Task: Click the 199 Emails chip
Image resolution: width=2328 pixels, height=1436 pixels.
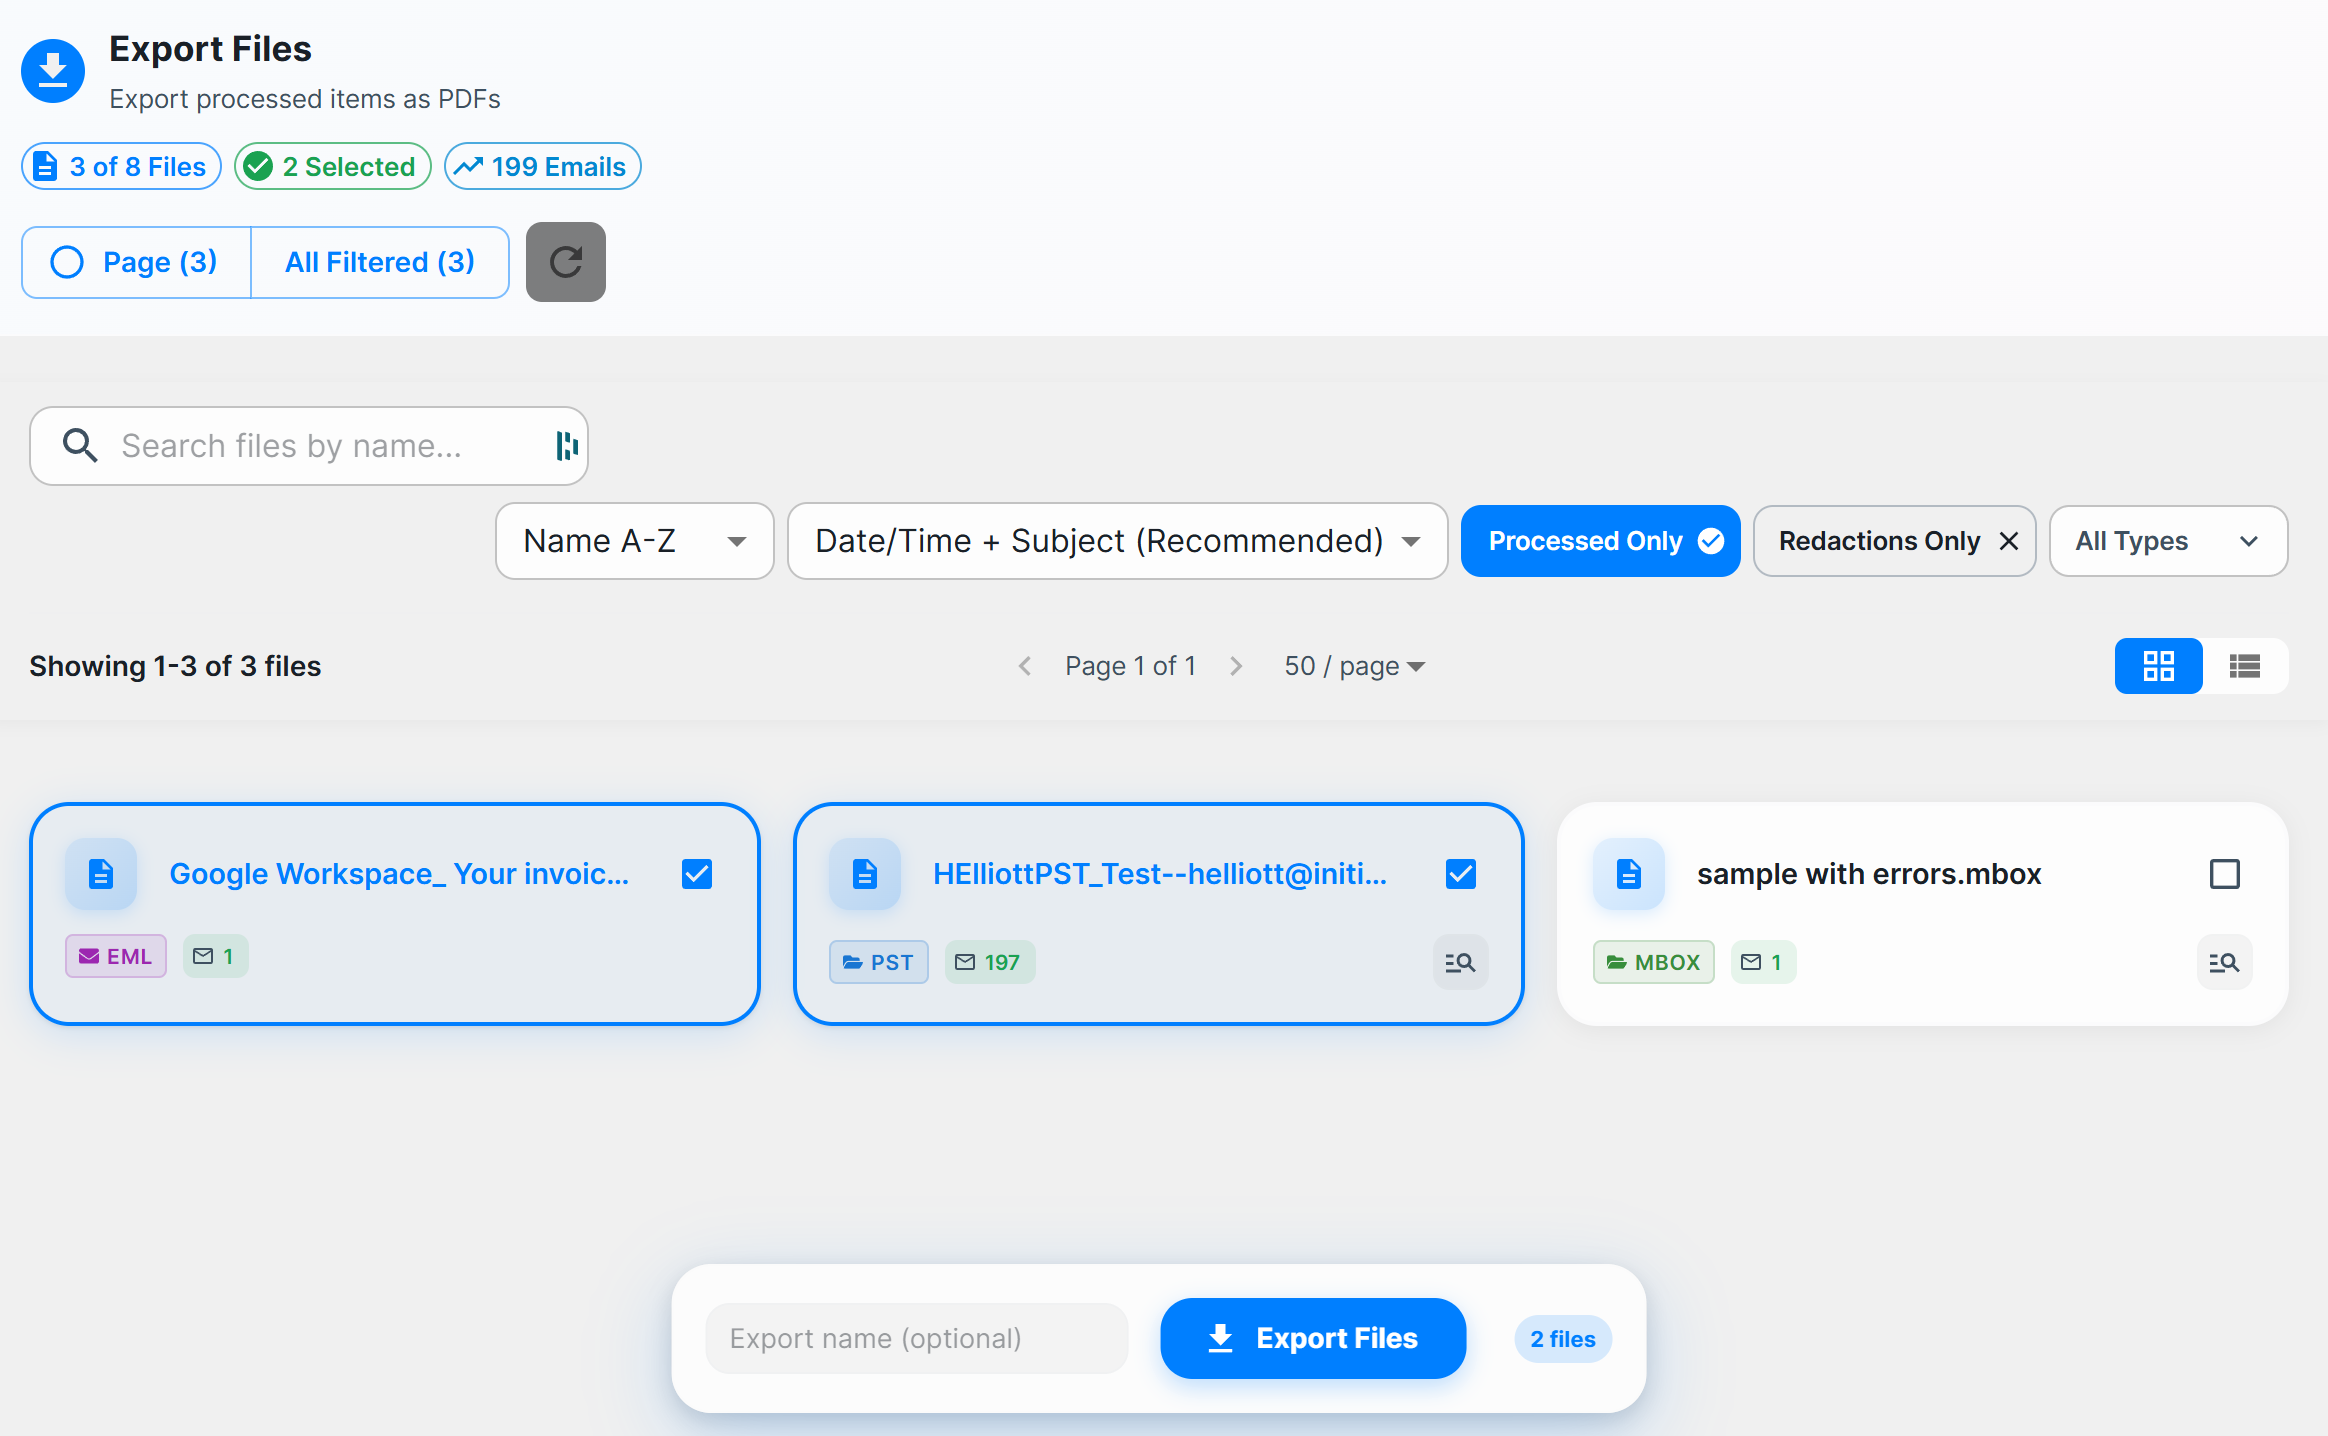Action: point(543,166)
